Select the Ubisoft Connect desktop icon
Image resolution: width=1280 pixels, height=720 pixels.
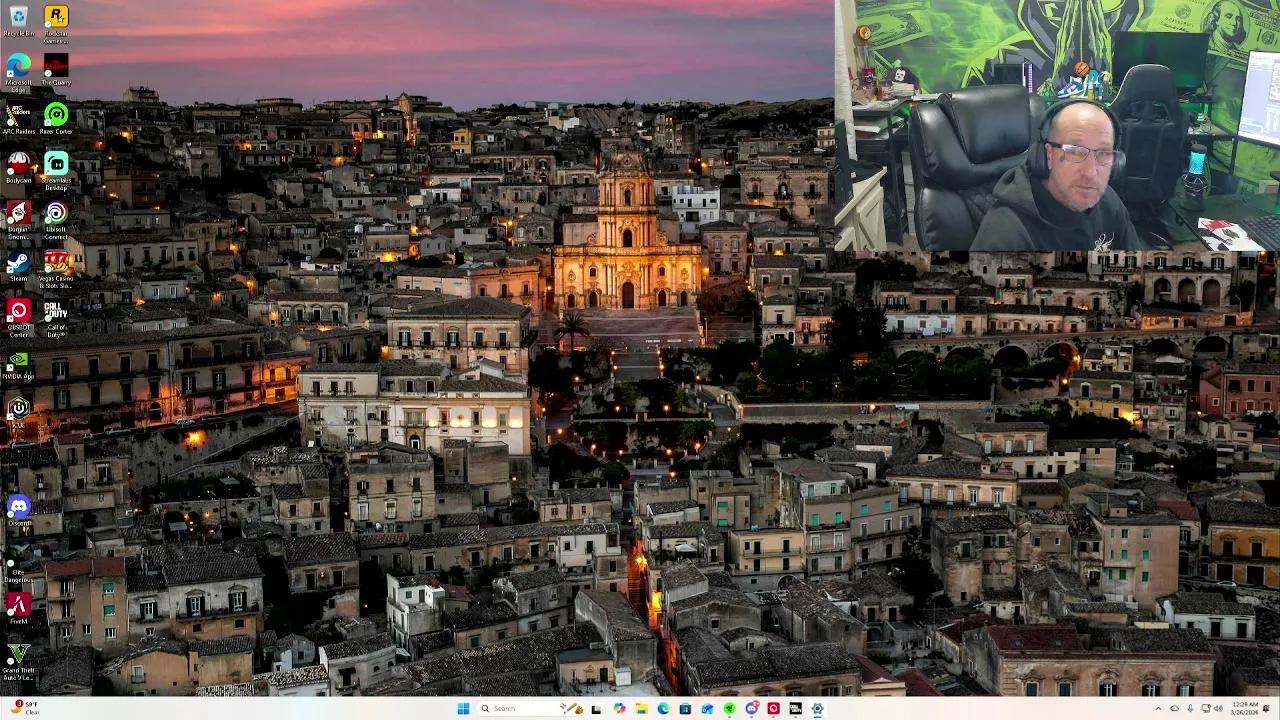(x=56, y=213)
